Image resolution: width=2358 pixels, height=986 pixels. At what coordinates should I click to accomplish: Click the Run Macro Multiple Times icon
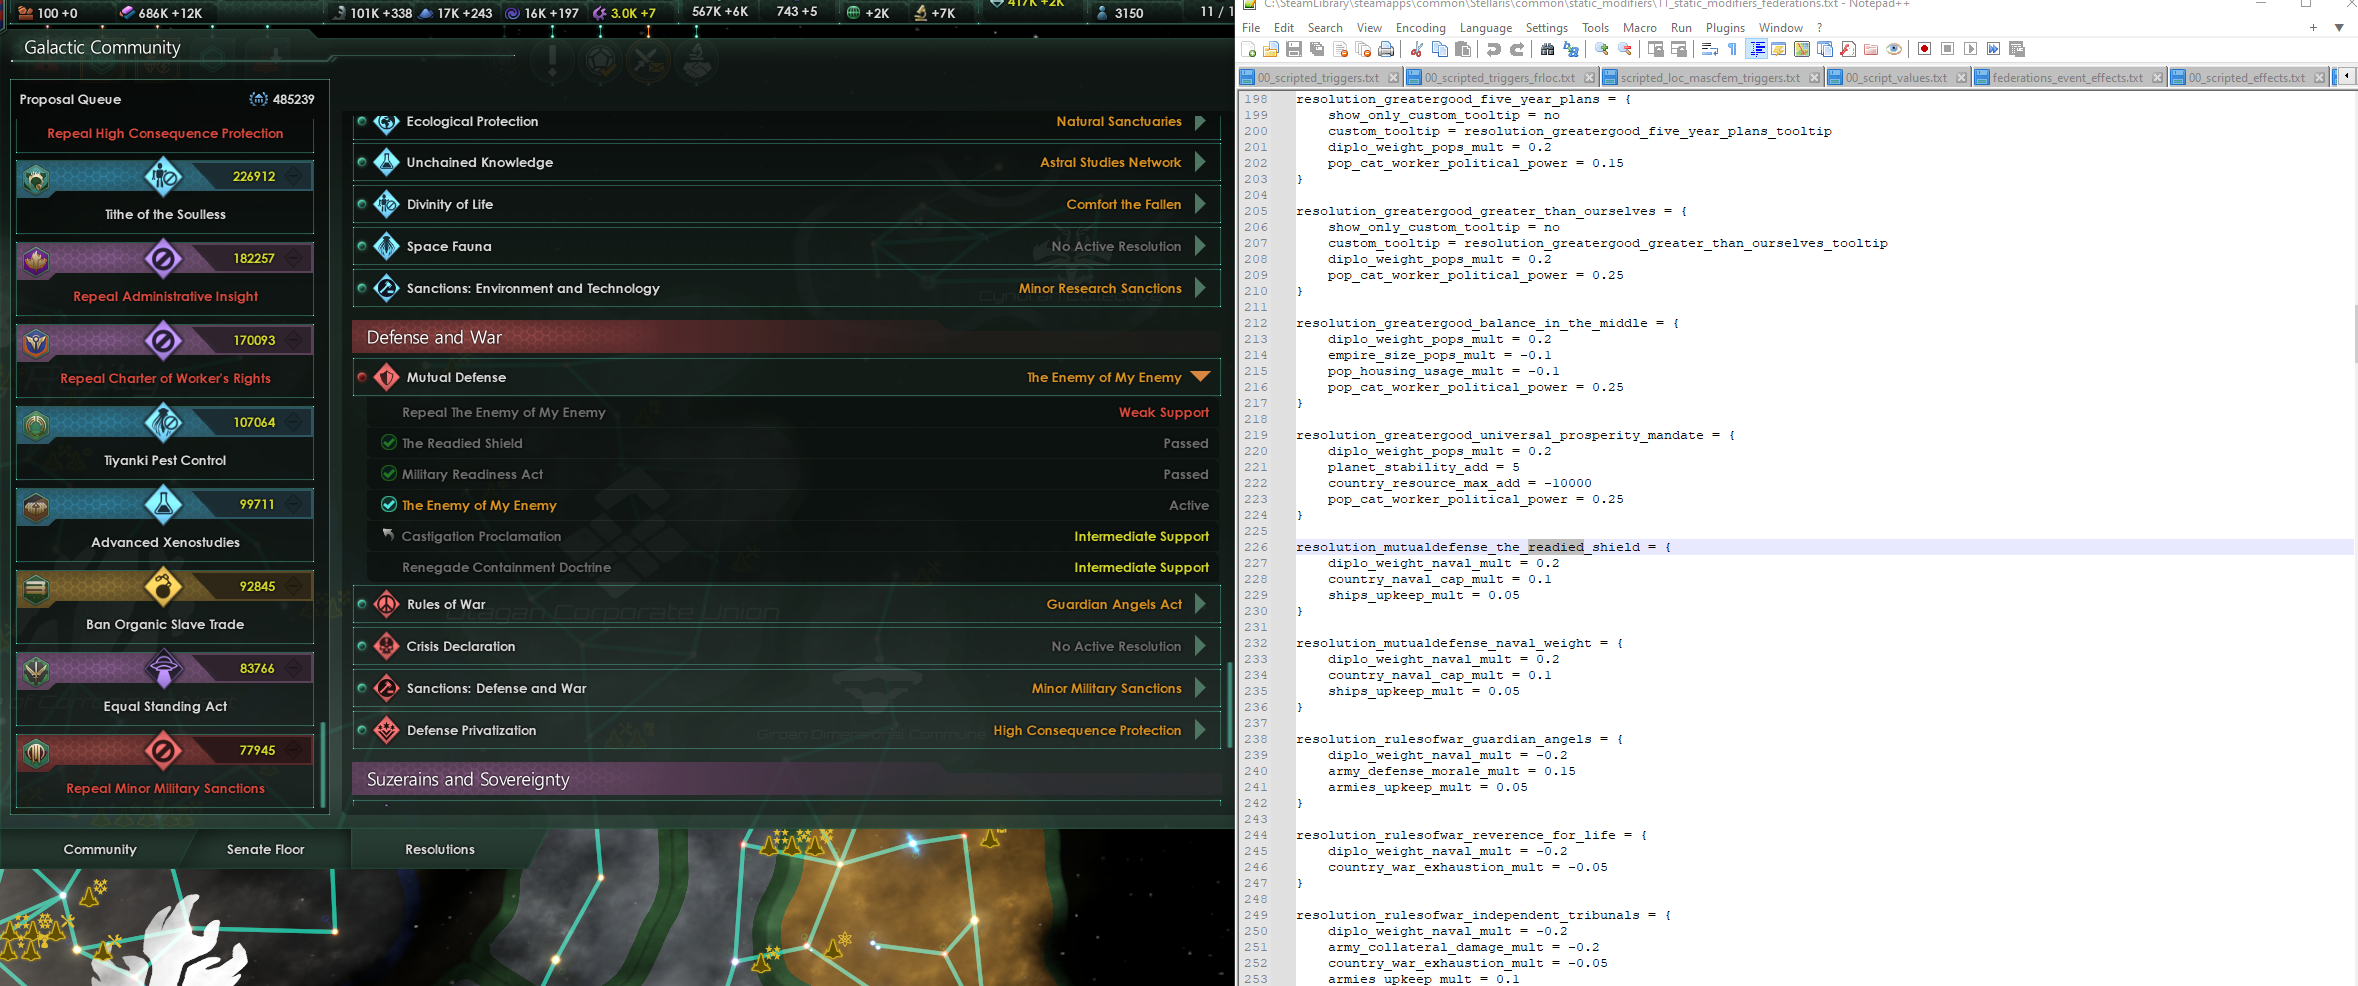pyautogui.click(x=1993, y=49)
